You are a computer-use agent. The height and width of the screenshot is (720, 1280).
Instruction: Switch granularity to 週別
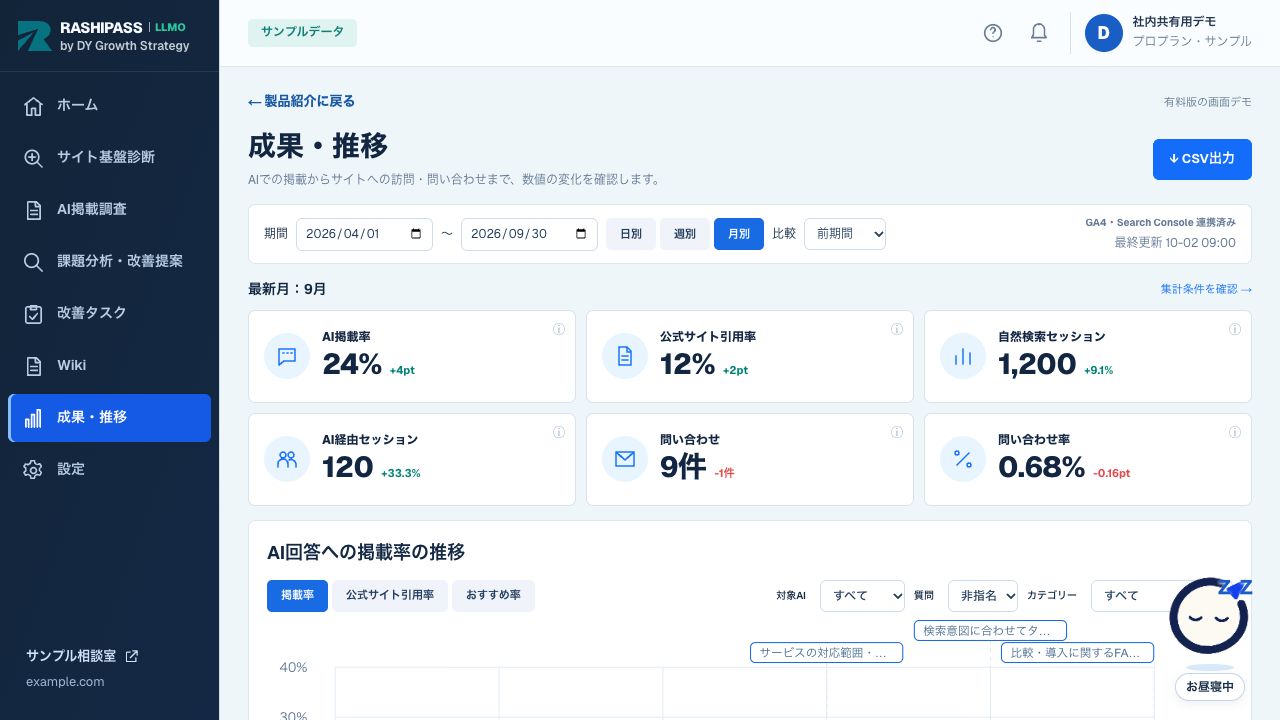[x=685, y=234]
